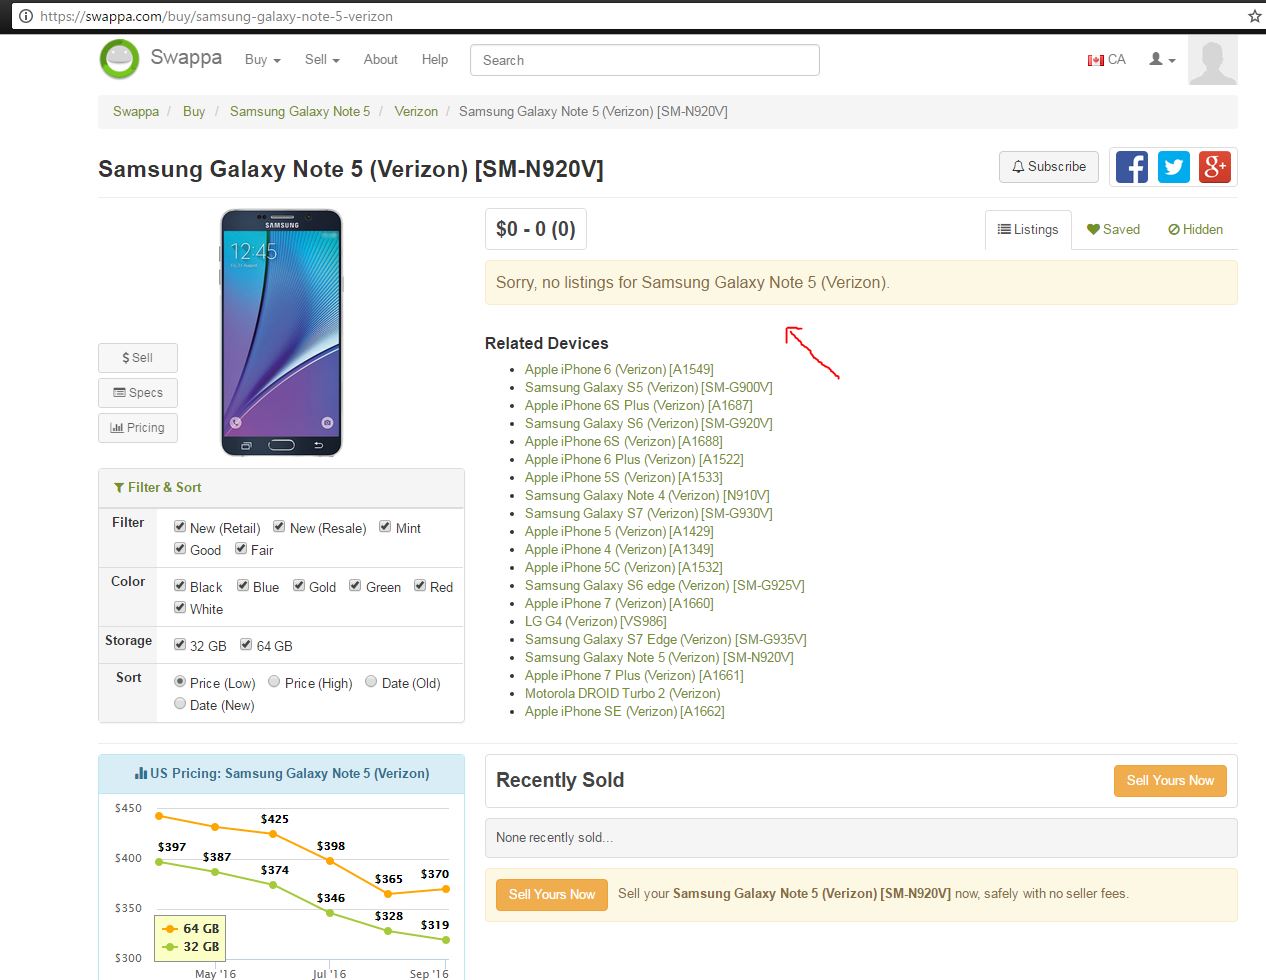Bookmark page with the star icon
Viewport: 1266px width, 980px height.
click(1254, 16)
